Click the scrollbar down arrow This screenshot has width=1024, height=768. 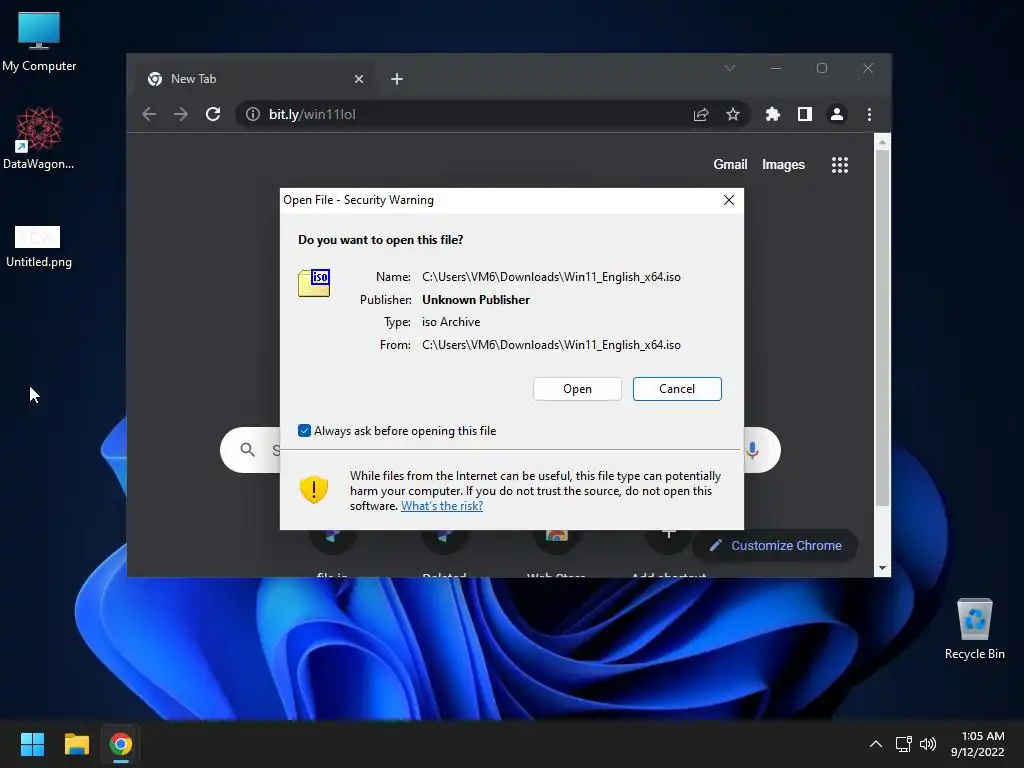[x=882, y=568]
